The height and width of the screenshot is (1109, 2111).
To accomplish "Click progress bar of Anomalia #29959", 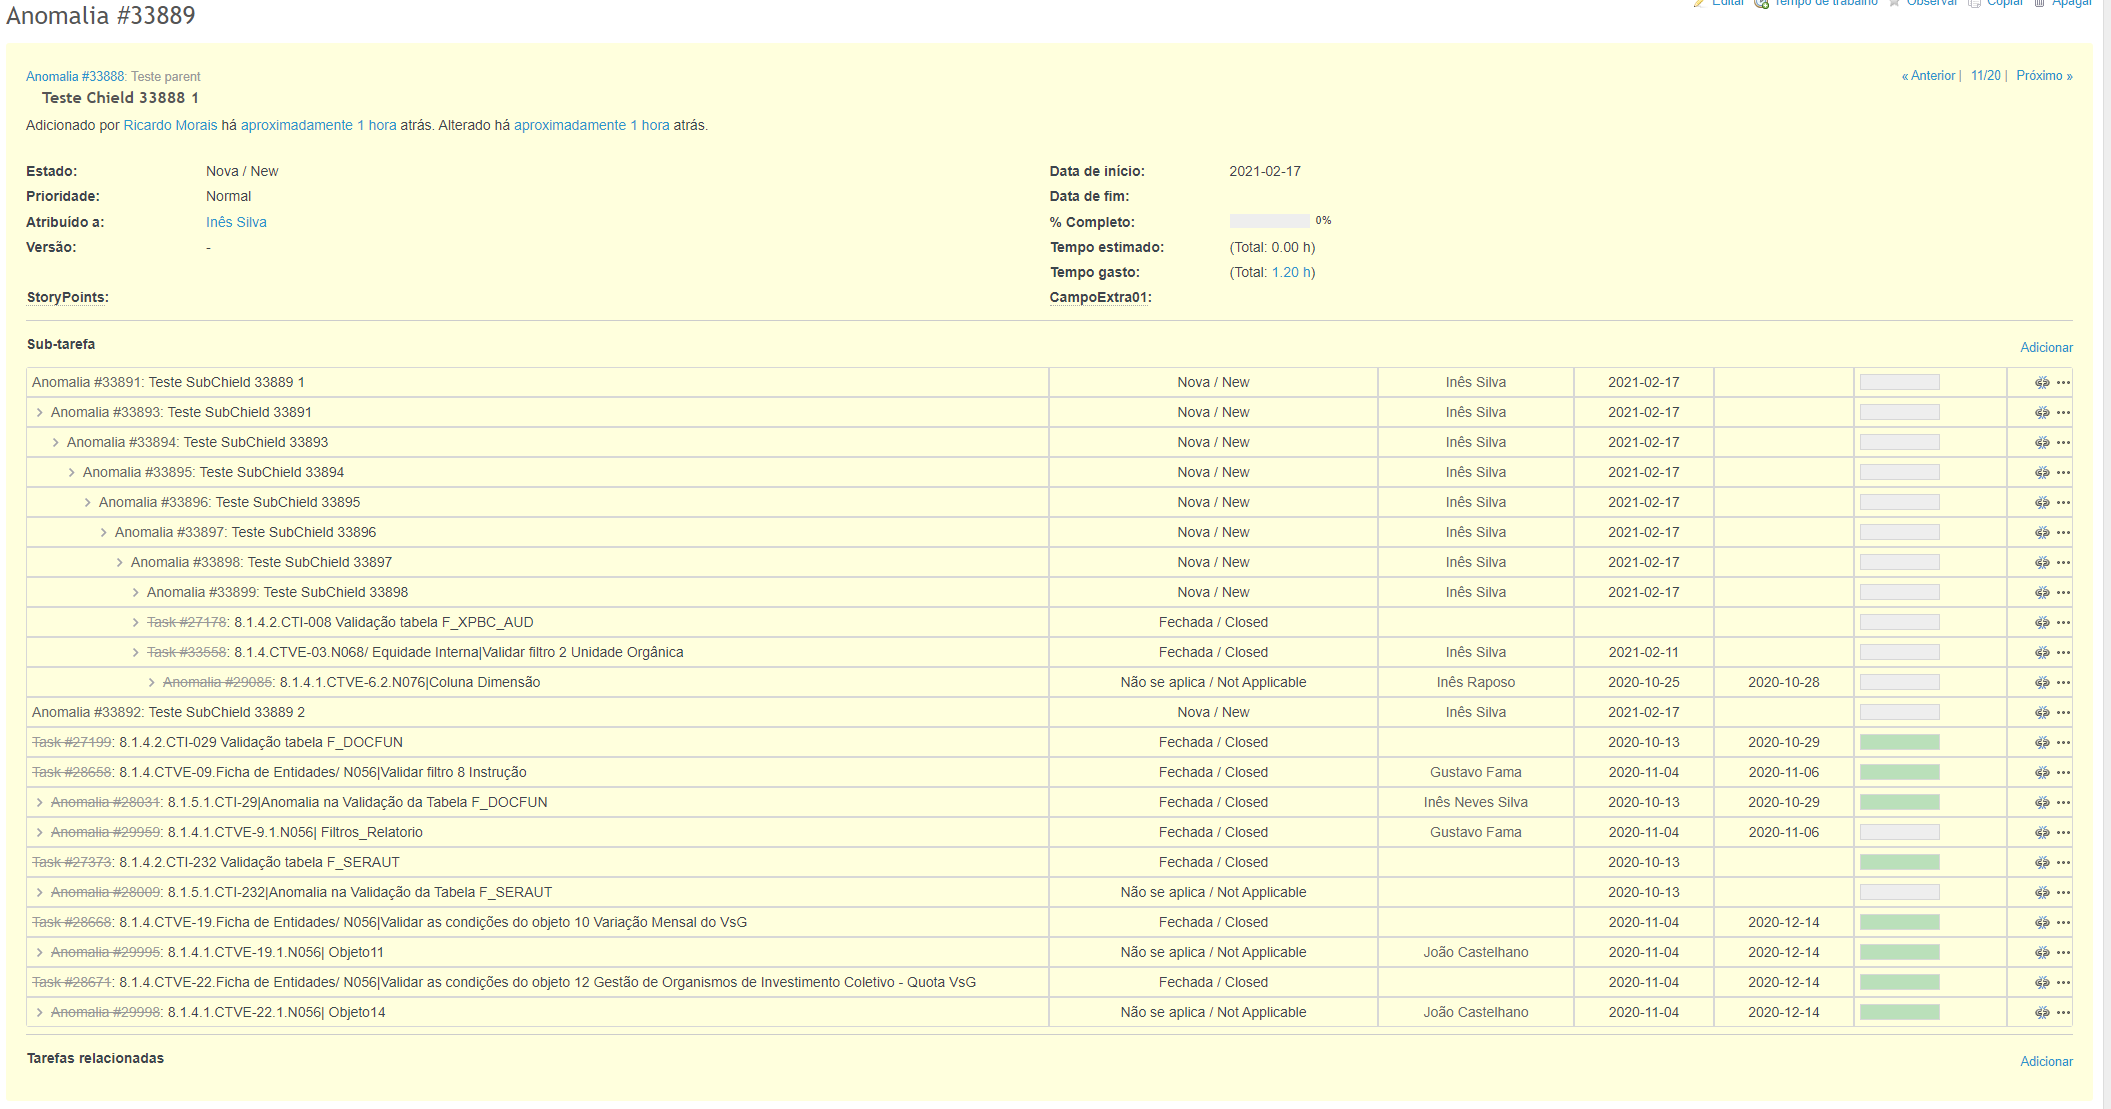I will [1899, 832].
